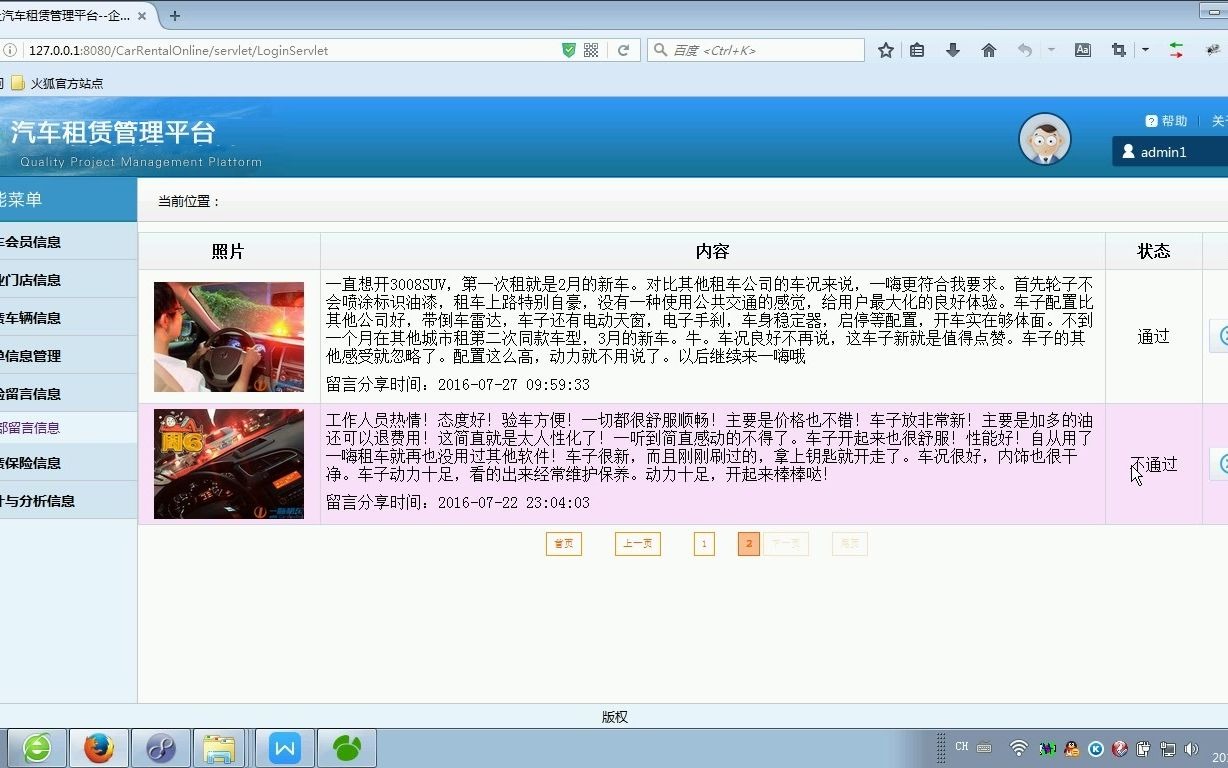
Task: Click the 上一页 pagination button
Action: coord(637,543)
